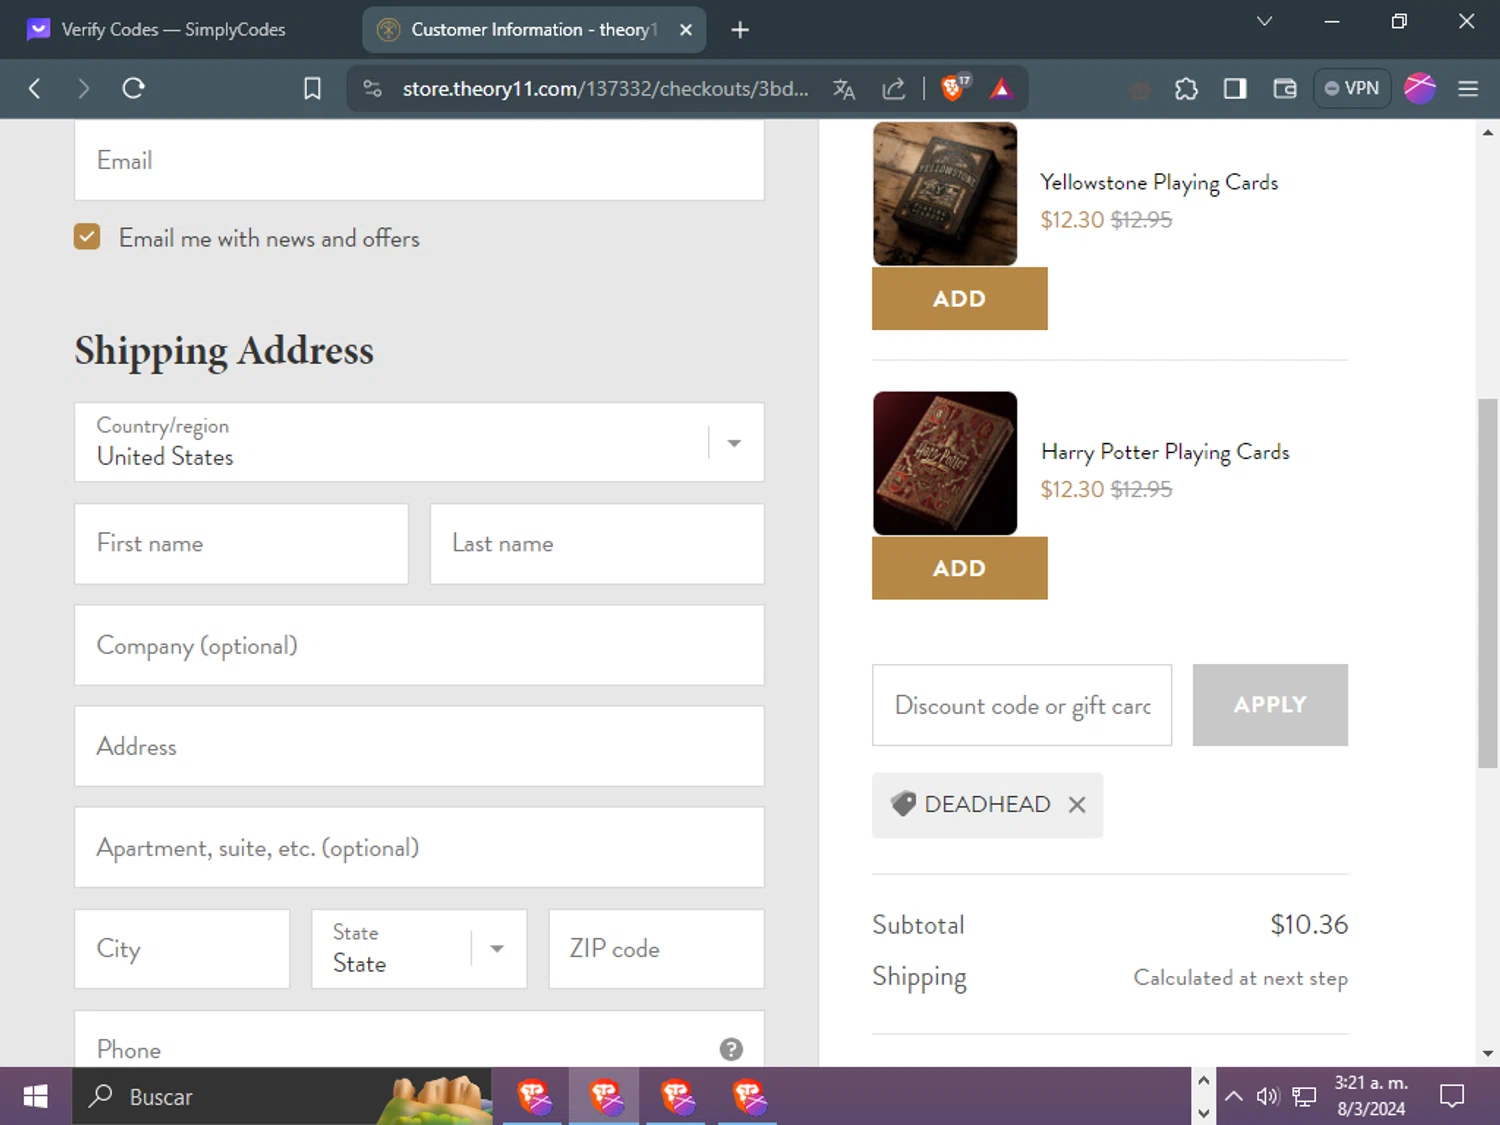This screenshot has height=1125, width=1500.
Task: Click the ZIP code field
Action: coord(656,949)
